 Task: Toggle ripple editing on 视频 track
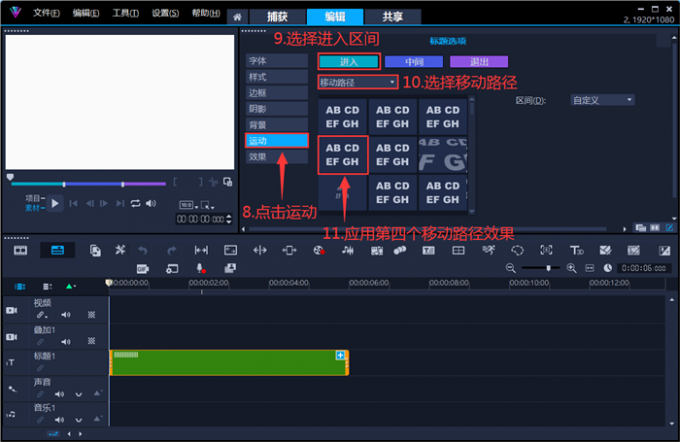point(41,315)
